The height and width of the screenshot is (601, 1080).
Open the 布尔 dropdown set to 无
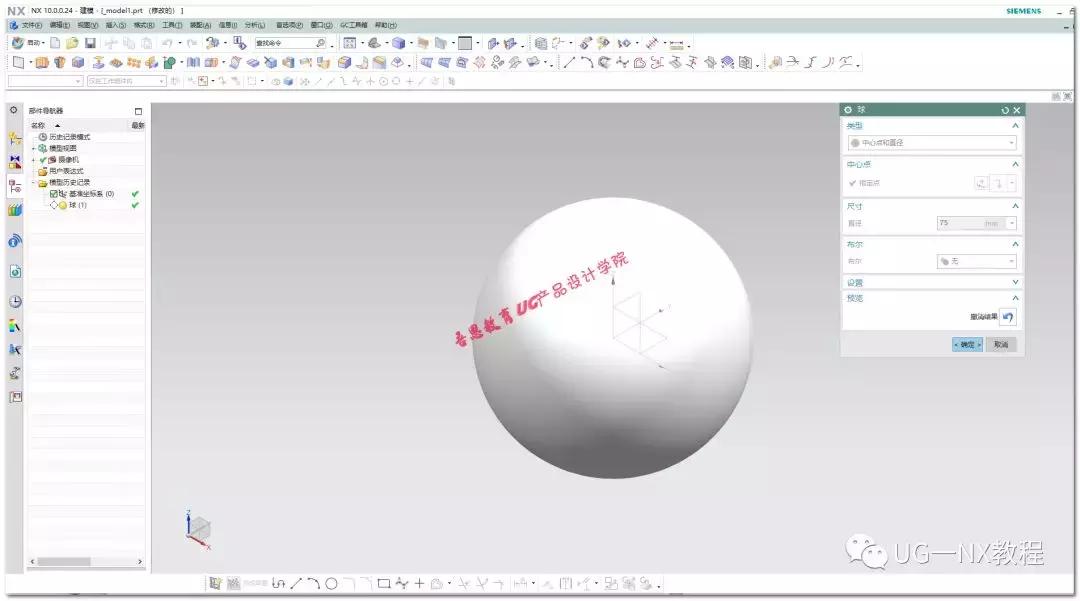click(975, 261)
